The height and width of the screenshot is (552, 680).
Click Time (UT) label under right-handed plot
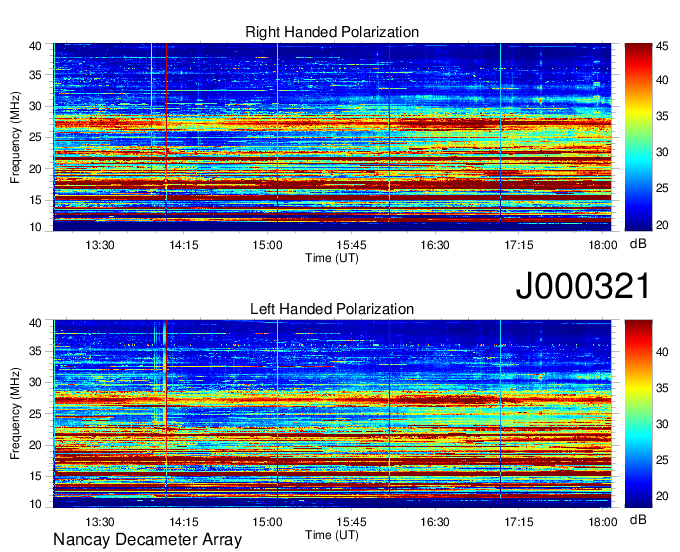pos(332,258)
